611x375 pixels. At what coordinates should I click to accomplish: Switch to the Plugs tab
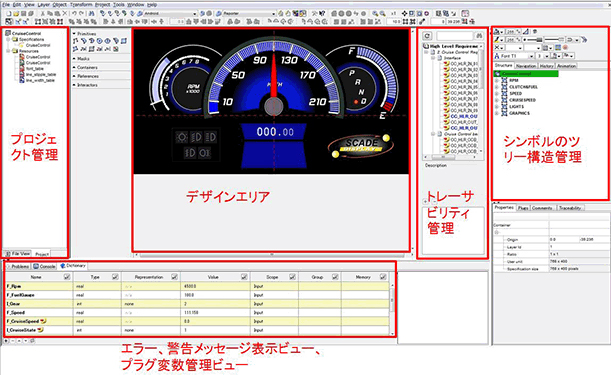[523, 208]
